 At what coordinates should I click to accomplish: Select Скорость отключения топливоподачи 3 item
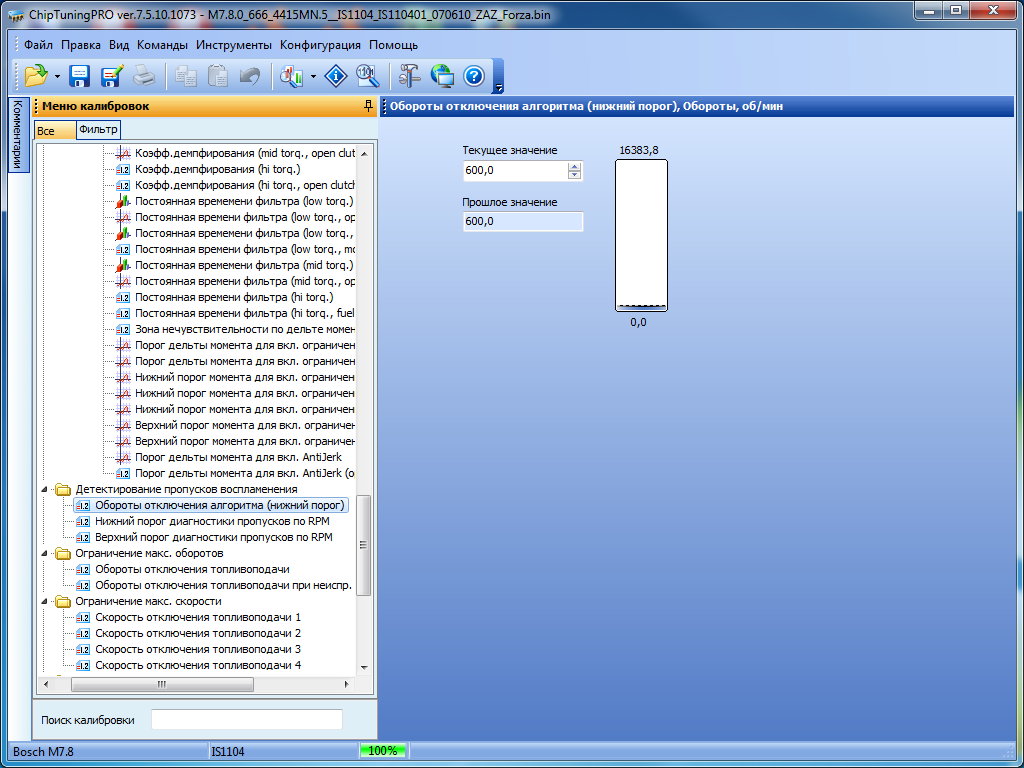[198, 649]
